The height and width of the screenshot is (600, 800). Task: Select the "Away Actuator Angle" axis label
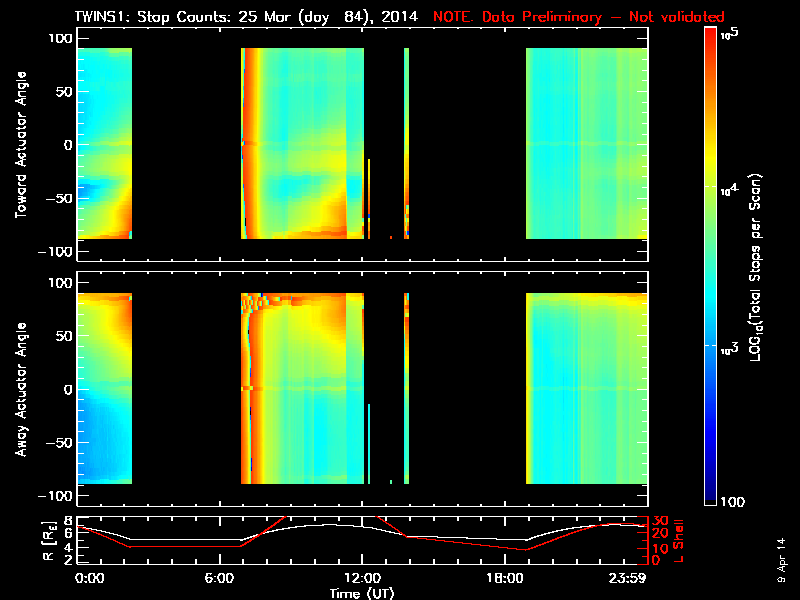coord(21,389)
